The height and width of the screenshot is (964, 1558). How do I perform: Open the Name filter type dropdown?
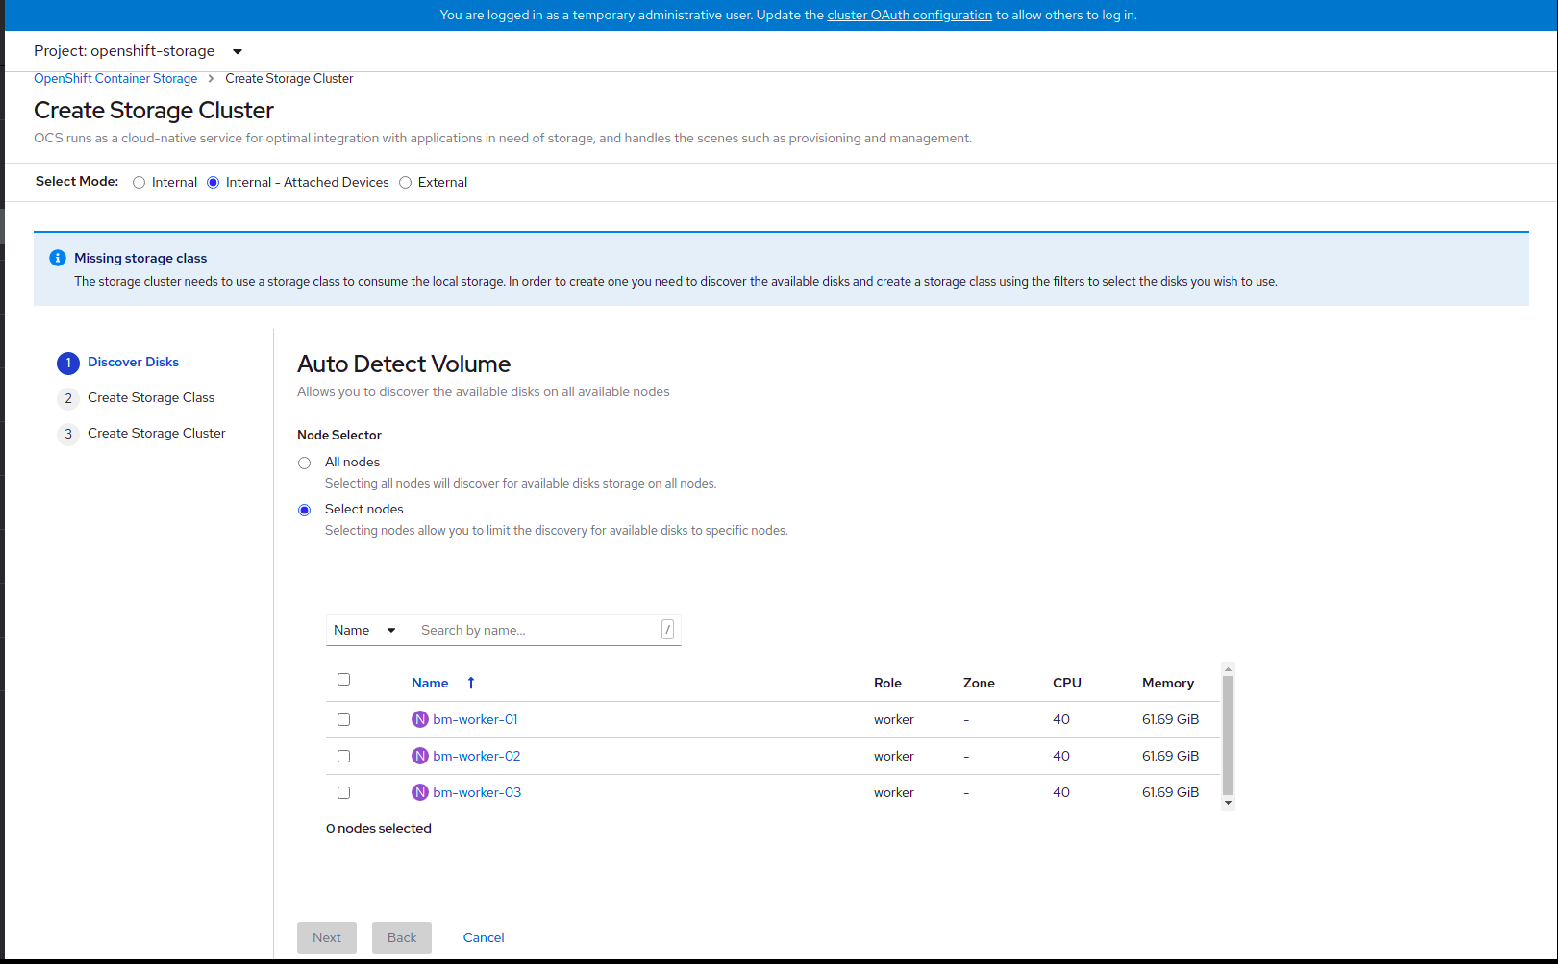(x=365, y=630)
